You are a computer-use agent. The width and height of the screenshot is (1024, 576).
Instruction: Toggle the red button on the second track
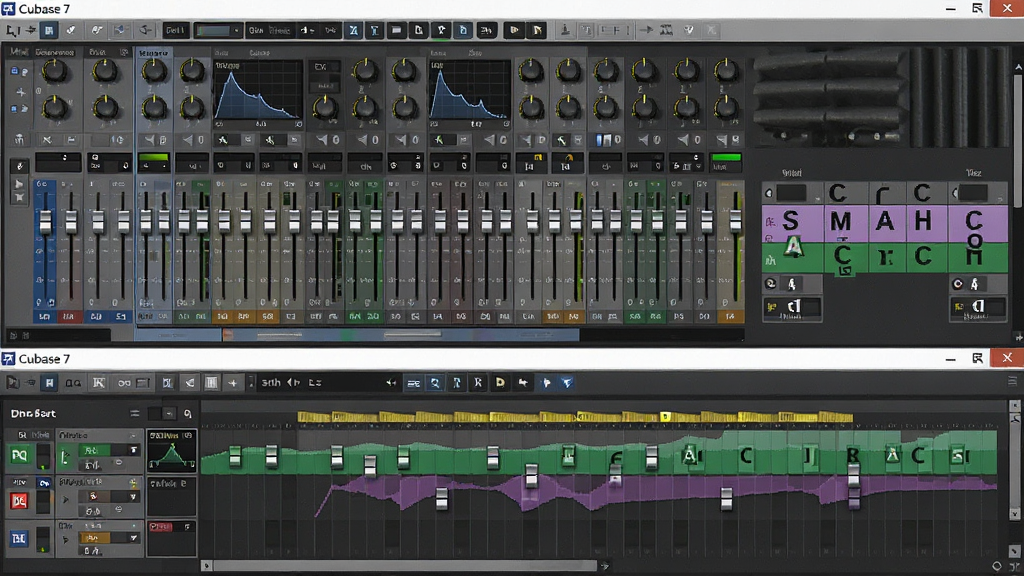pos(19,501)
